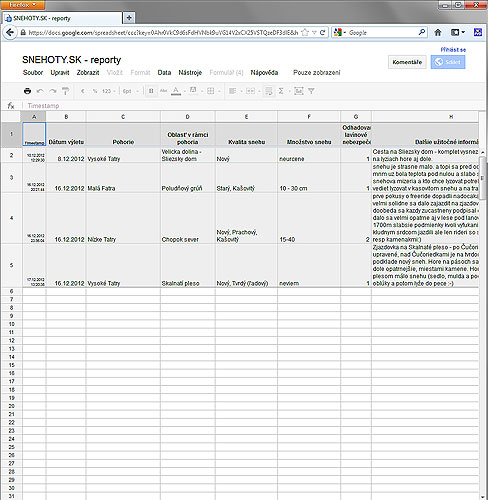Click cell 10 - 30 cm

coord(309,177)
